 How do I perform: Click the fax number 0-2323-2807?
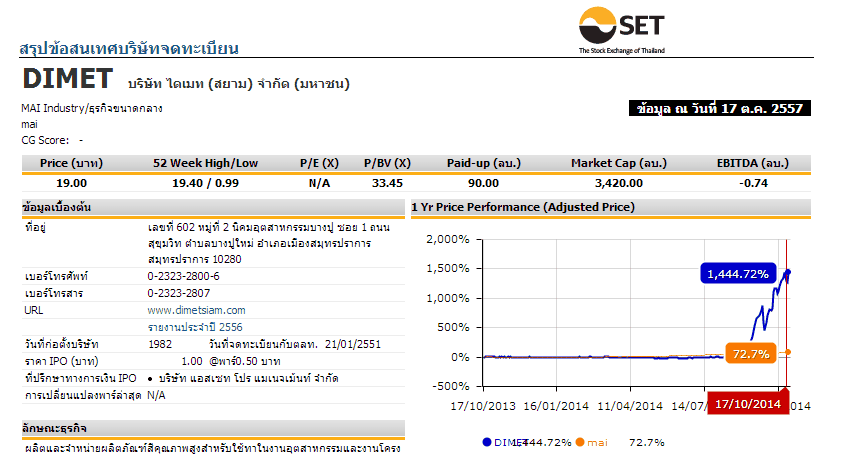point(179,293)
